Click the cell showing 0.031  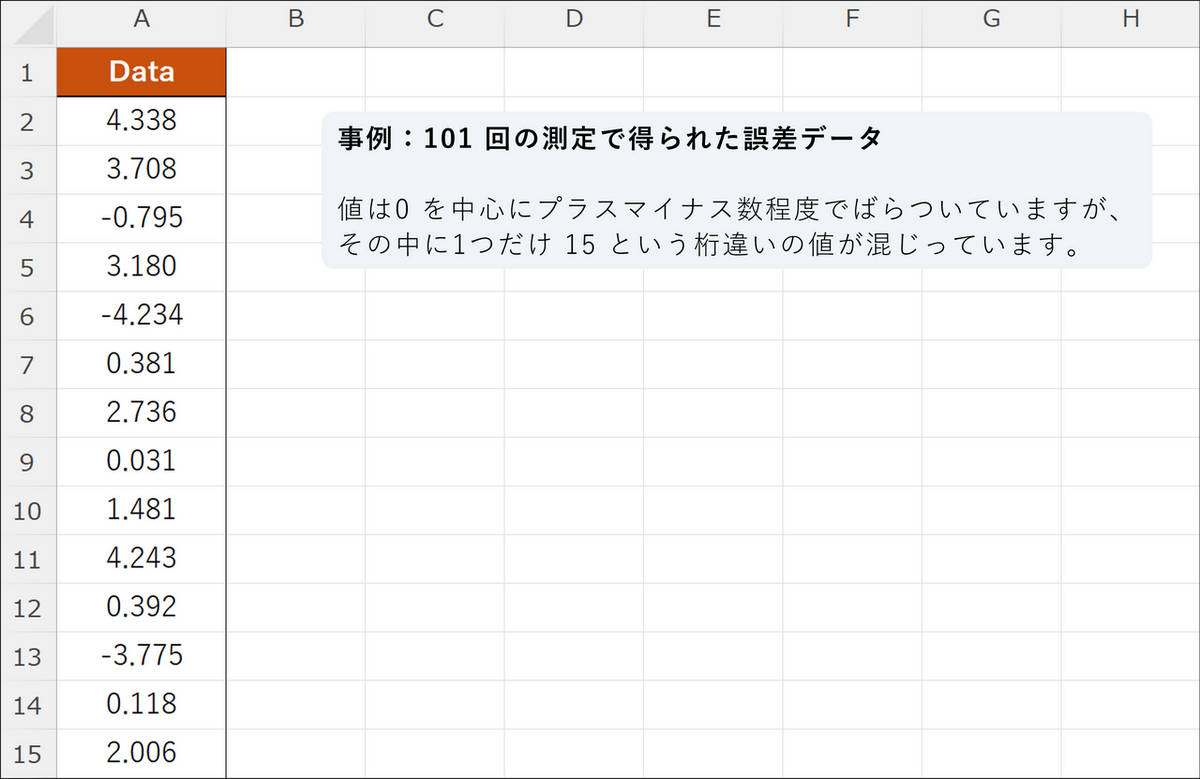[x=141, y=461]
